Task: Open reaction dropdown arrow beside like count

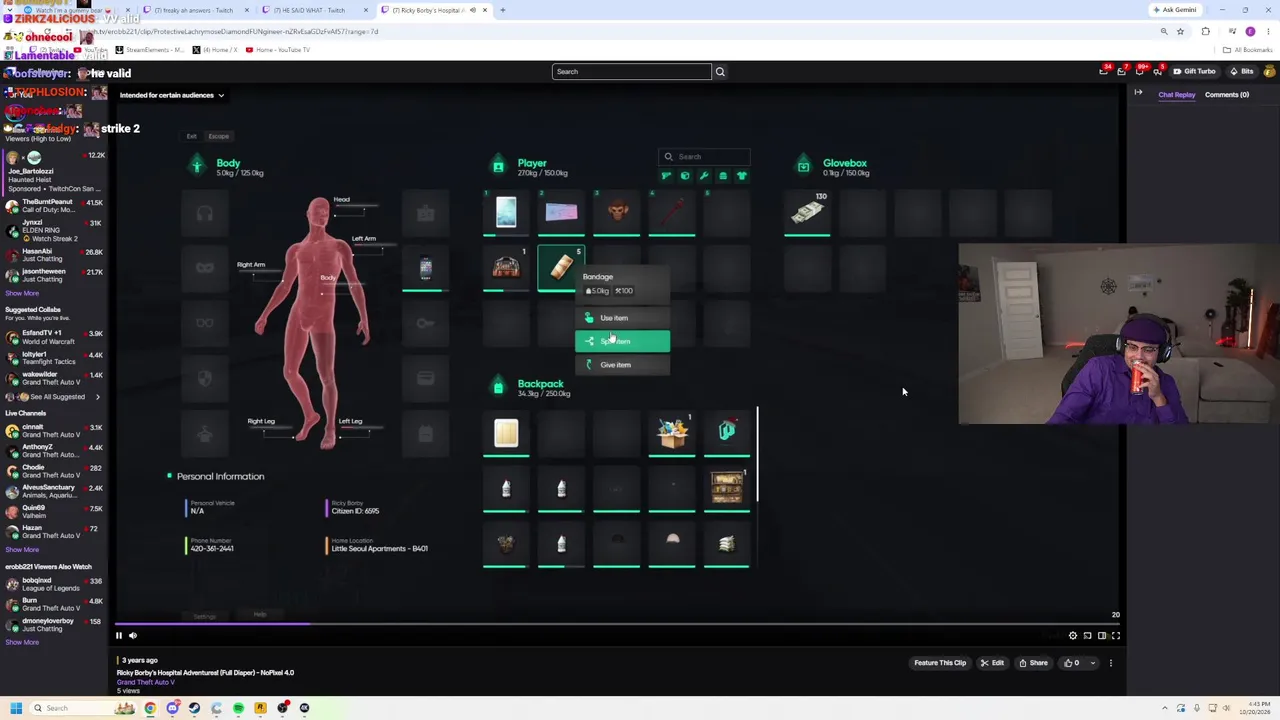Action: pos(1092,663)
